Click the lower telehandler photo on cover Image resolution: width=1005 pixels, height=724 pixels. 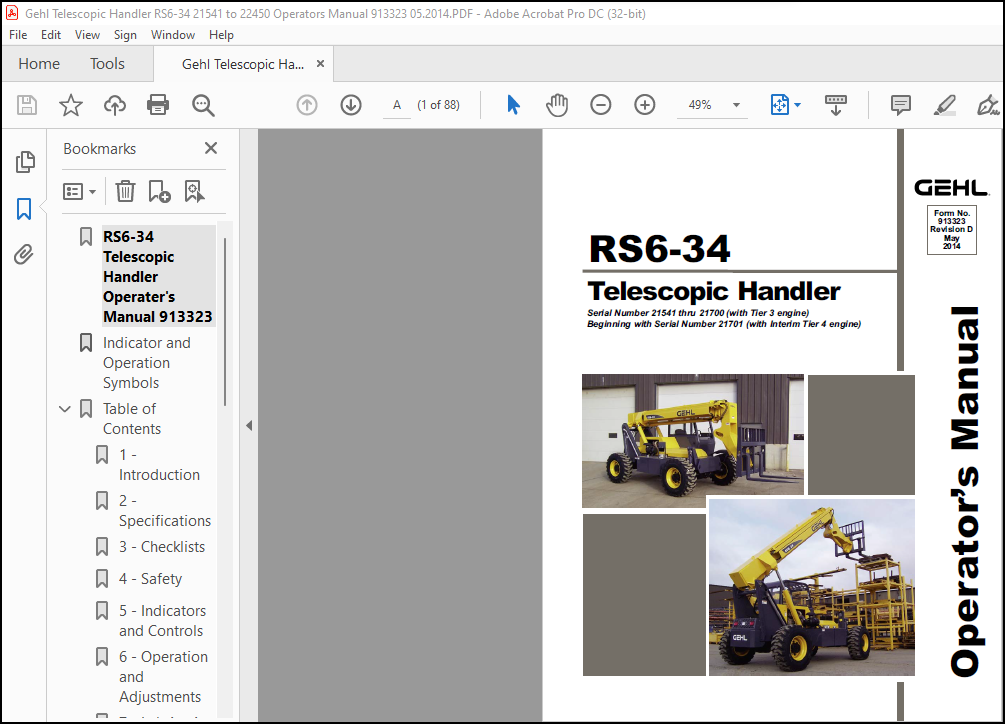click(811, 588)
